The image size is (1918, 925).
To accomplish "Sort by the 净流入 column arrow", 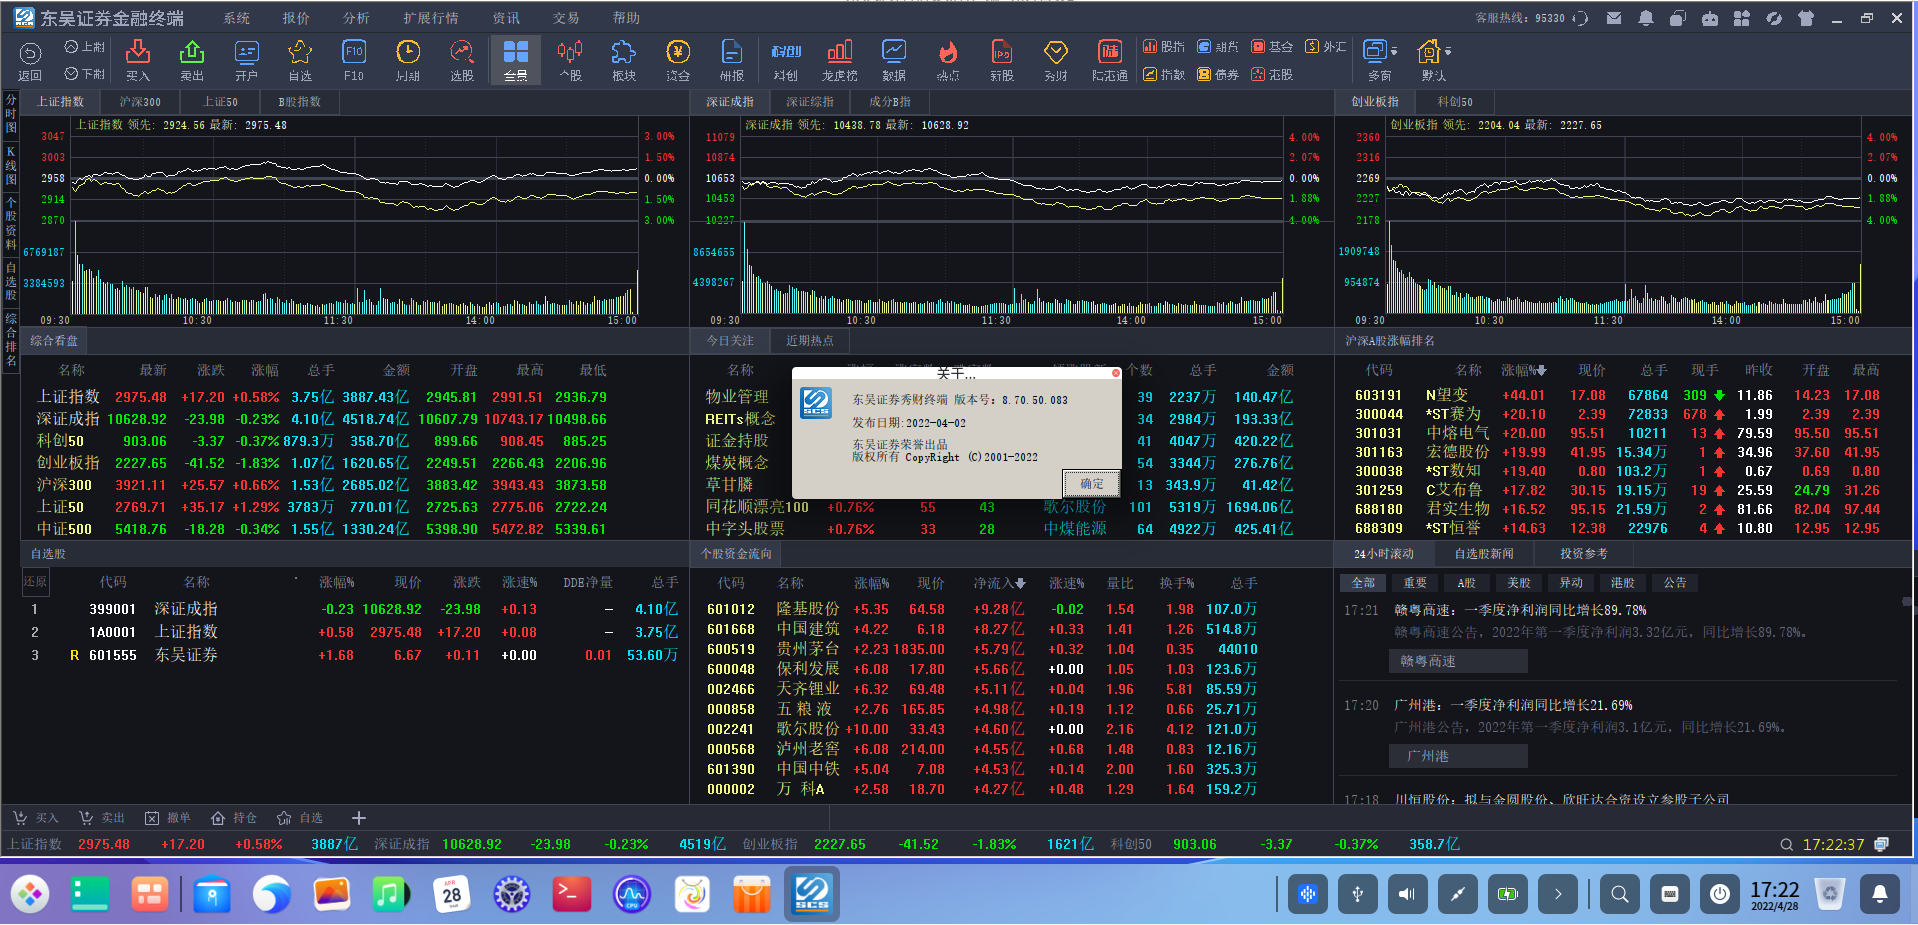I will [1020, 583].
